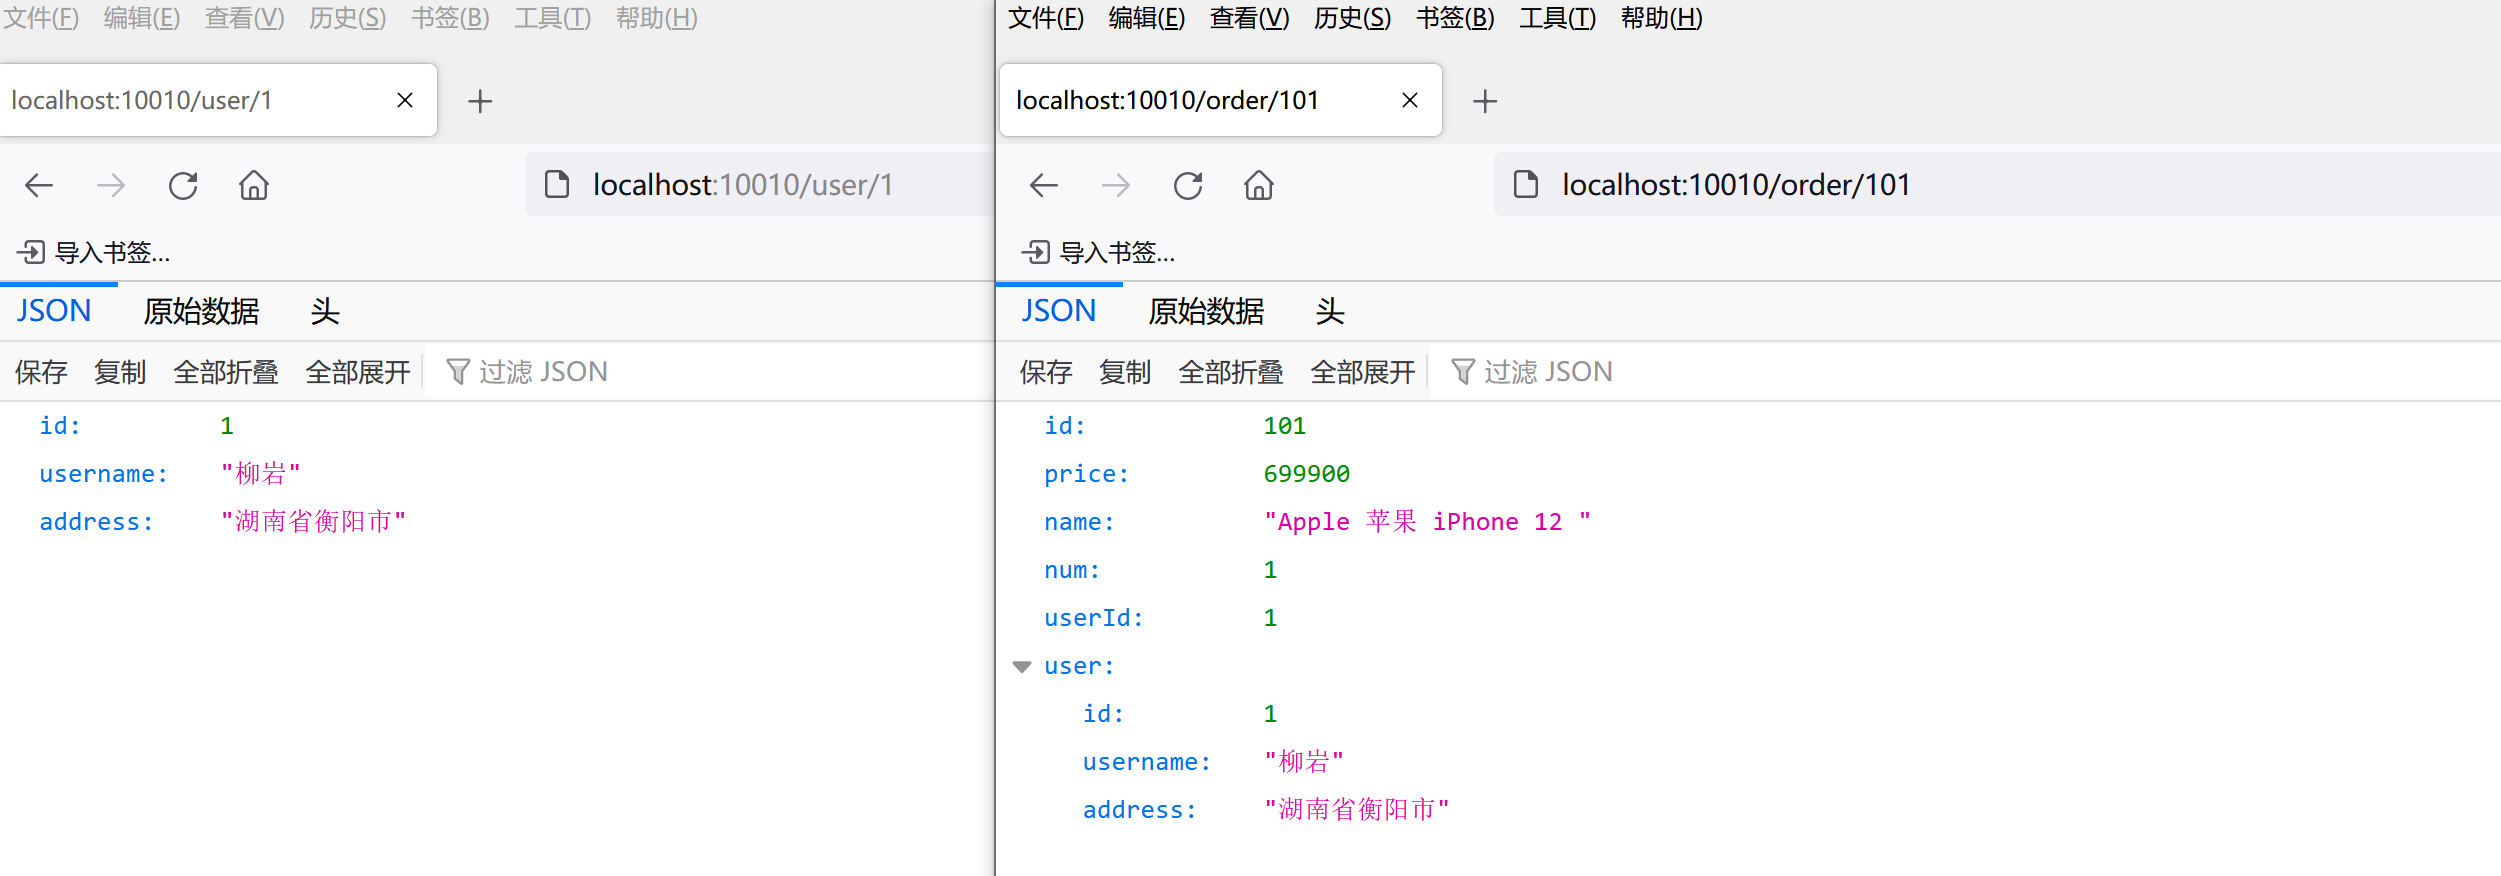This screenshot has width=2501, height=876.
Task: Click 全部展开 in order/101 window
Action: 1363,372
